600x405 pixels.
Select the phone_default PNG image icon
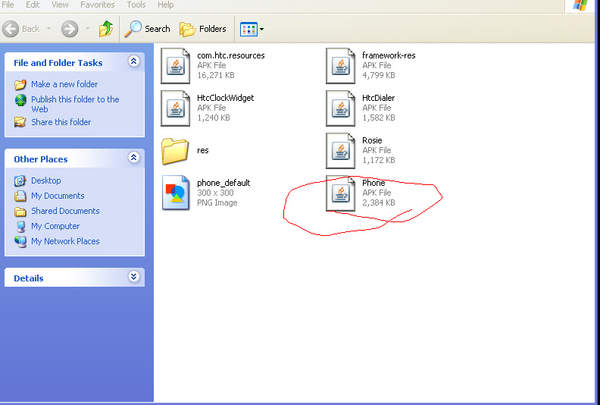pos(176,193)
